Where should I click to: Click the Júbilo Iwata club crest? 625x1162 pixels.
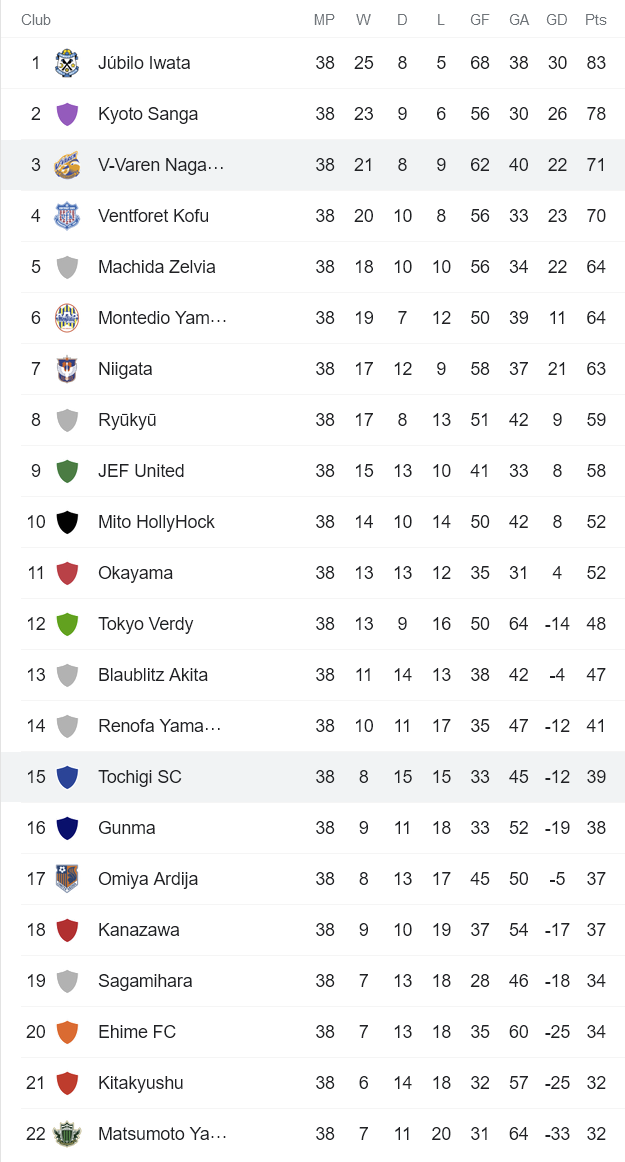(x=67, y=63)
